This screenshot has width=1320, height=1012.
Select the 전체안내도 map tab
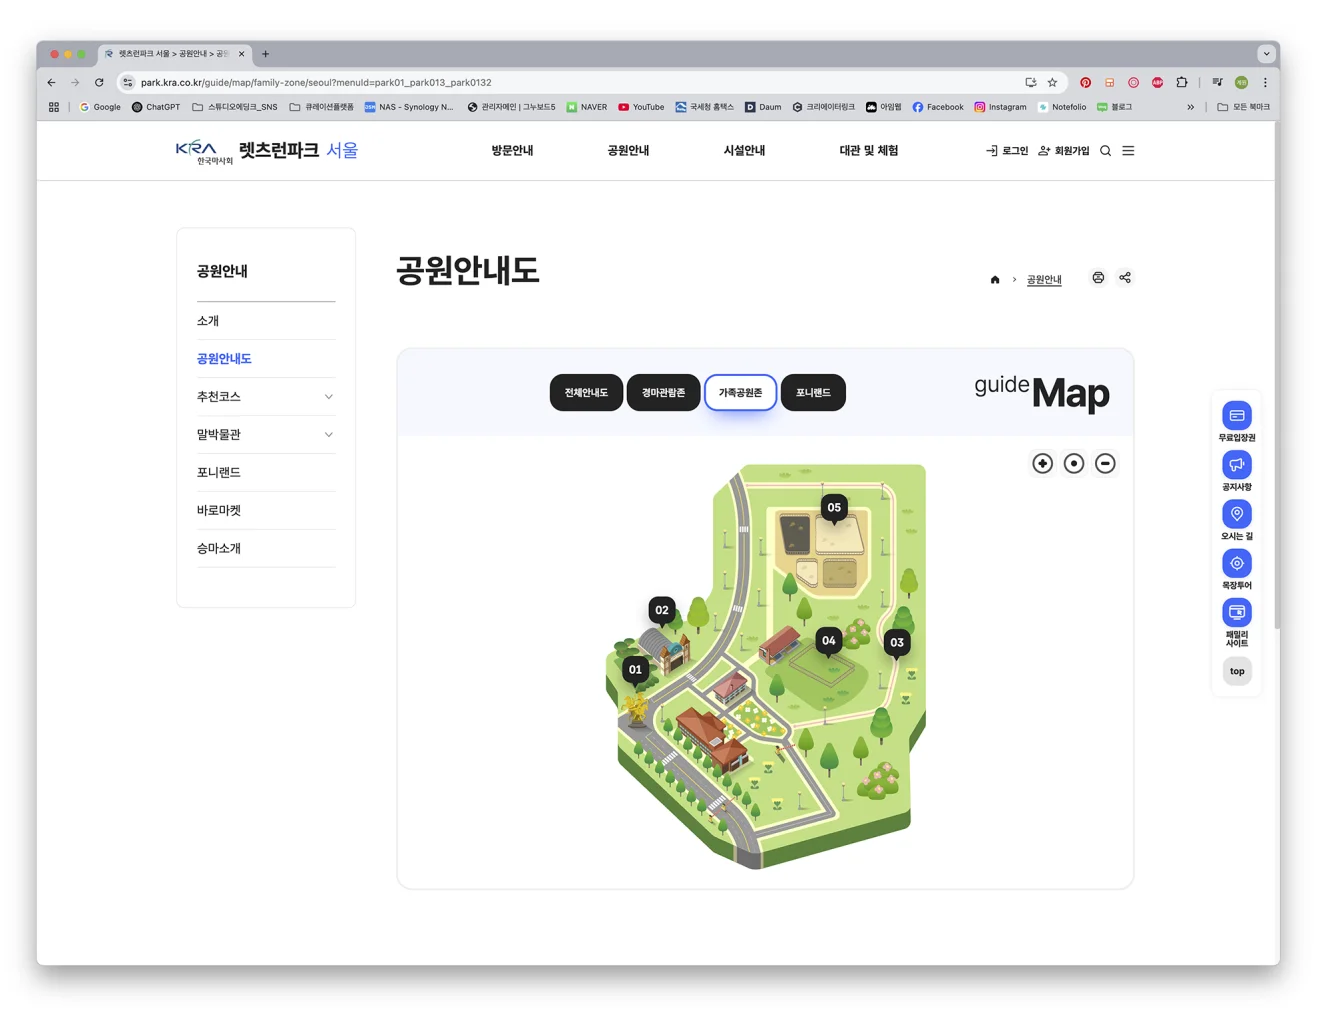(x=586, y=393)
